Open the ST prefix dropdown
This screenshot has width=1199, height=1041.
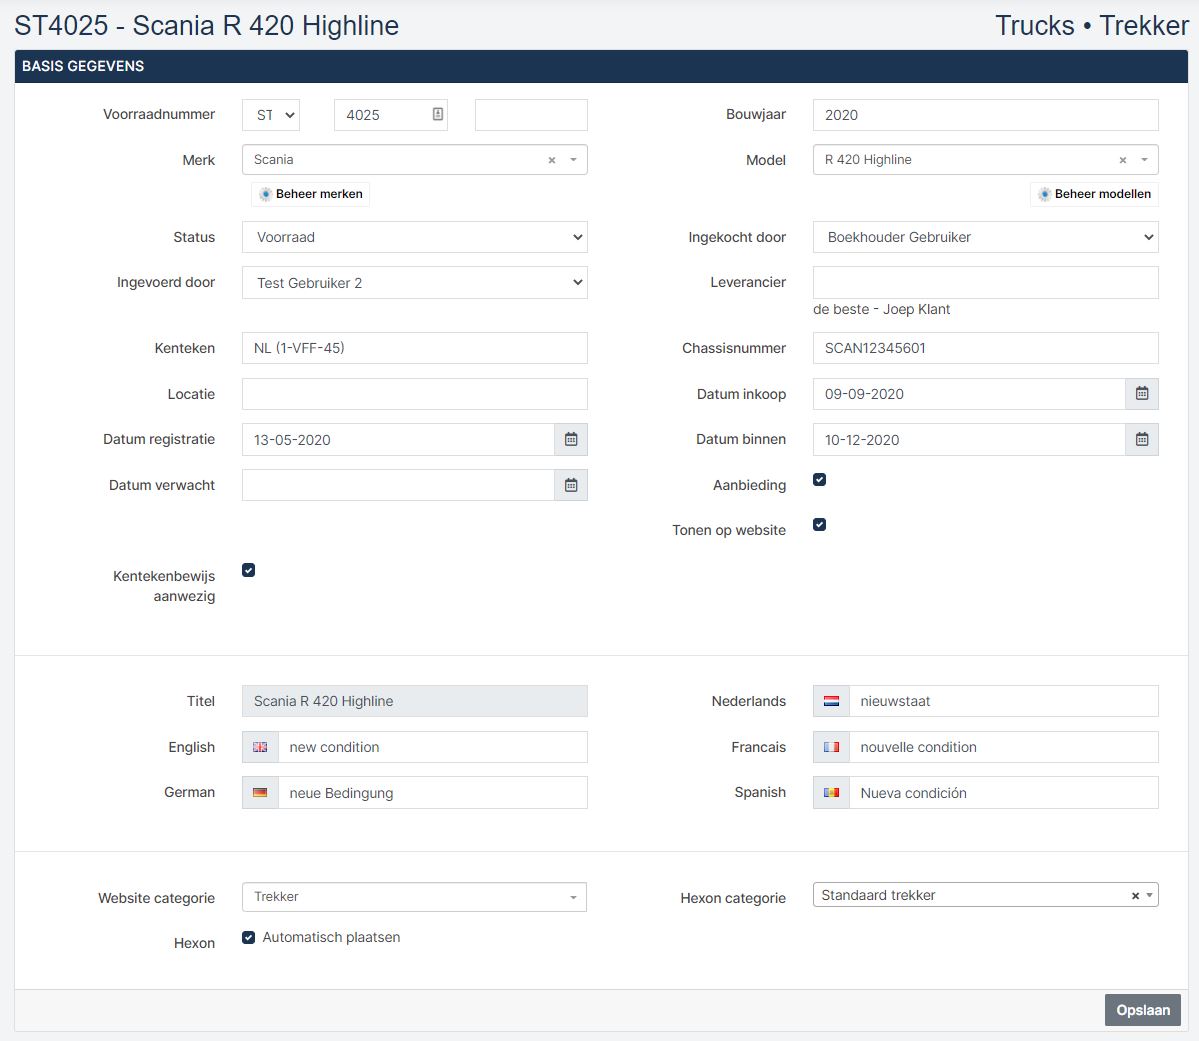pyautogui.click(x=271, y=115)
